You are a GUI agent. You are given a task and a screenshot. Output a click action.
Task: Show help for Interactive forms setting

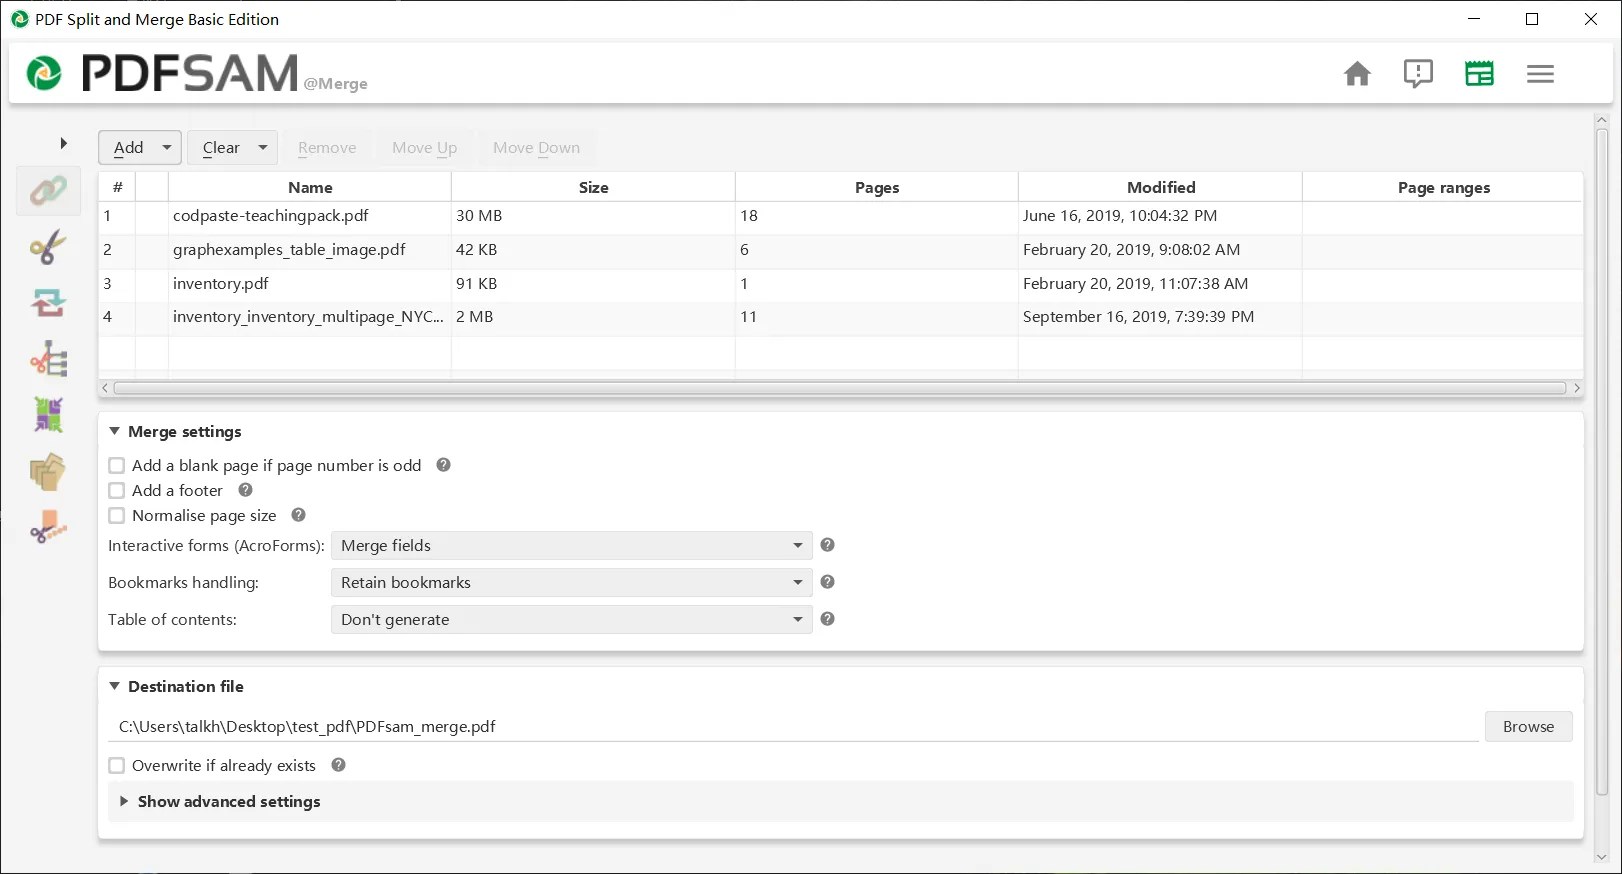(x=827, y=545)
